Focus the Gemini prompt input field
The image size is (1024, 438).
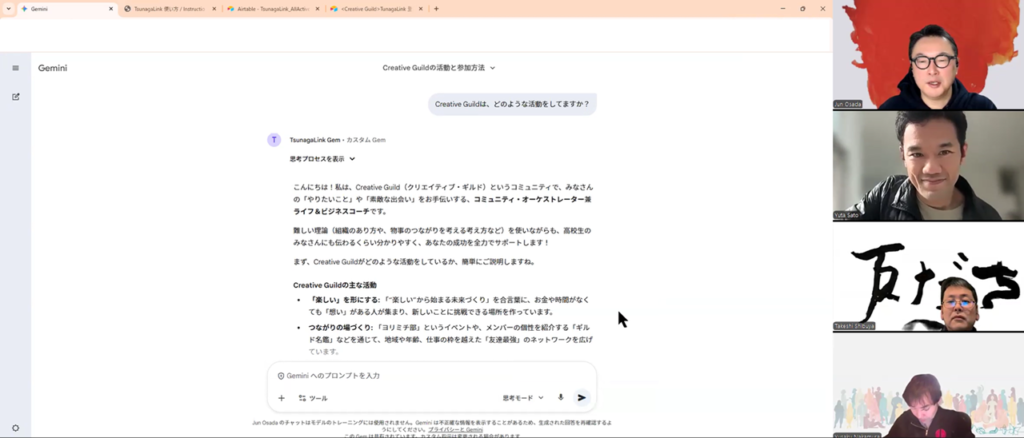[420, 375]
